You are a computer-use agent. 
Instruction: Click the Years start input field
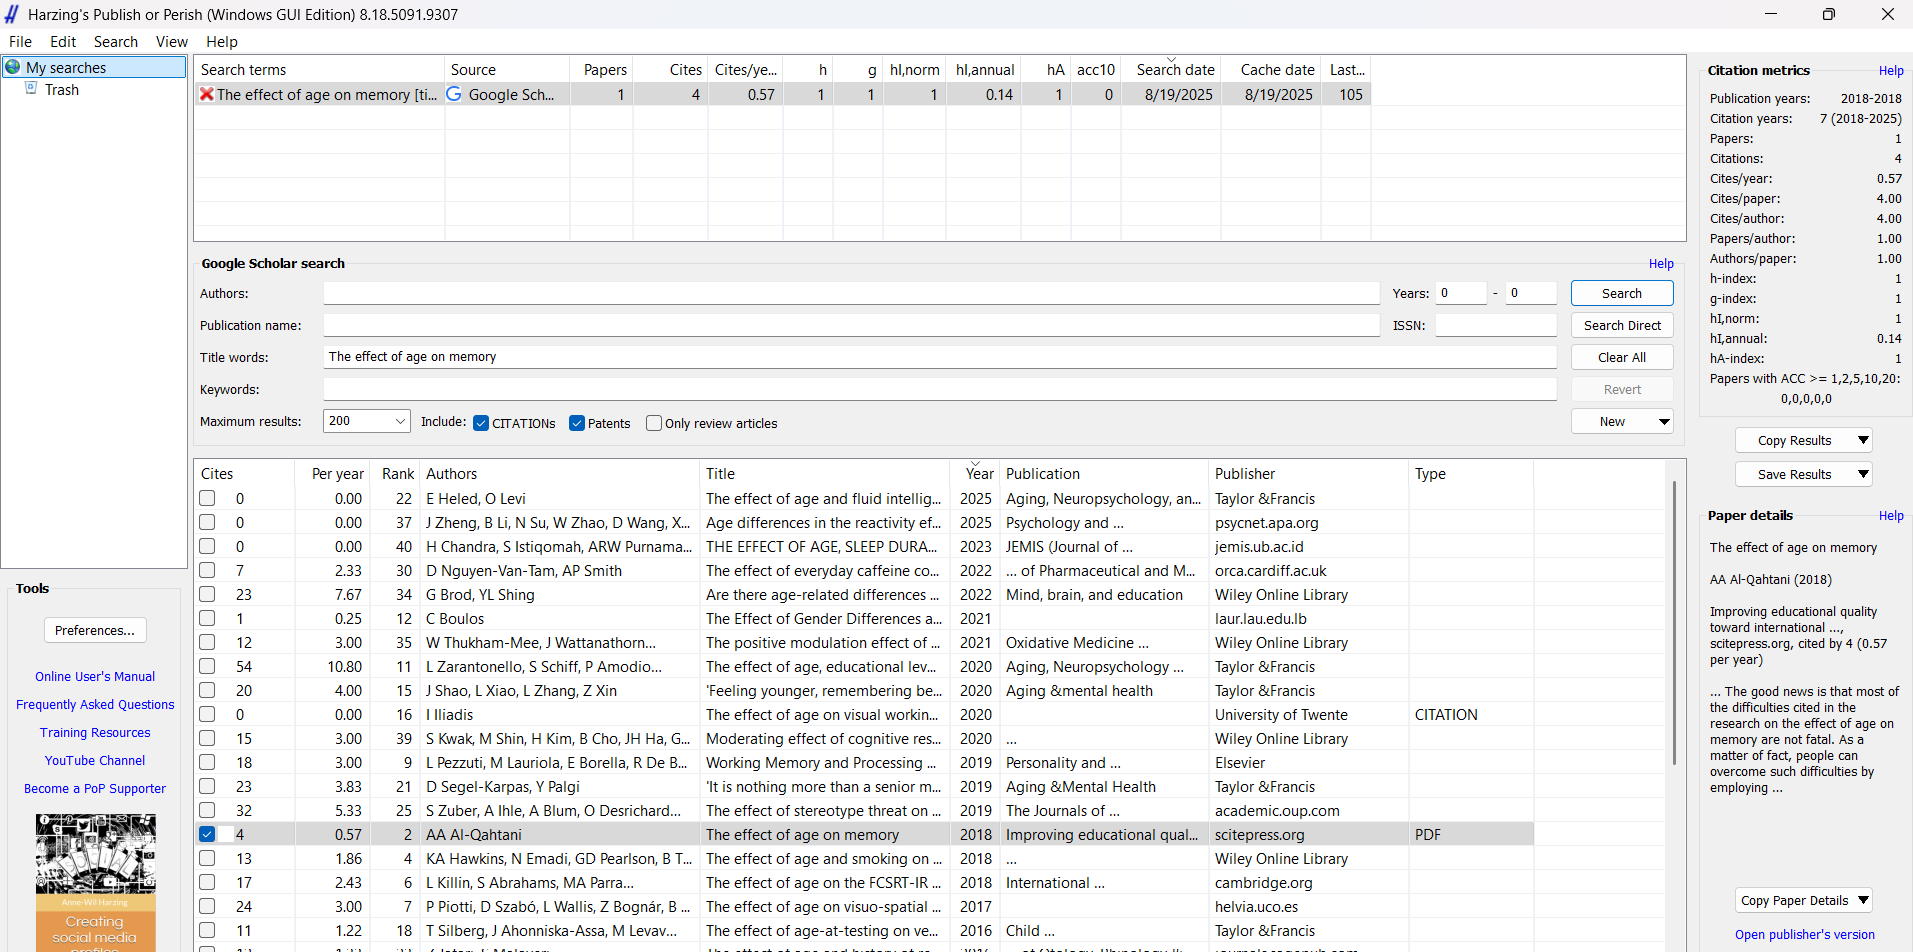[1461, 293]
